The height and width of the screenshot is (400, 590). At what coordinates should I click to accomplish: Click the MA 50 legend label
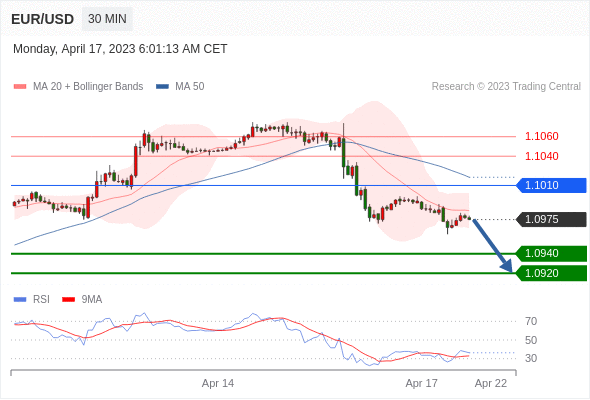click(x=190, y=87)
